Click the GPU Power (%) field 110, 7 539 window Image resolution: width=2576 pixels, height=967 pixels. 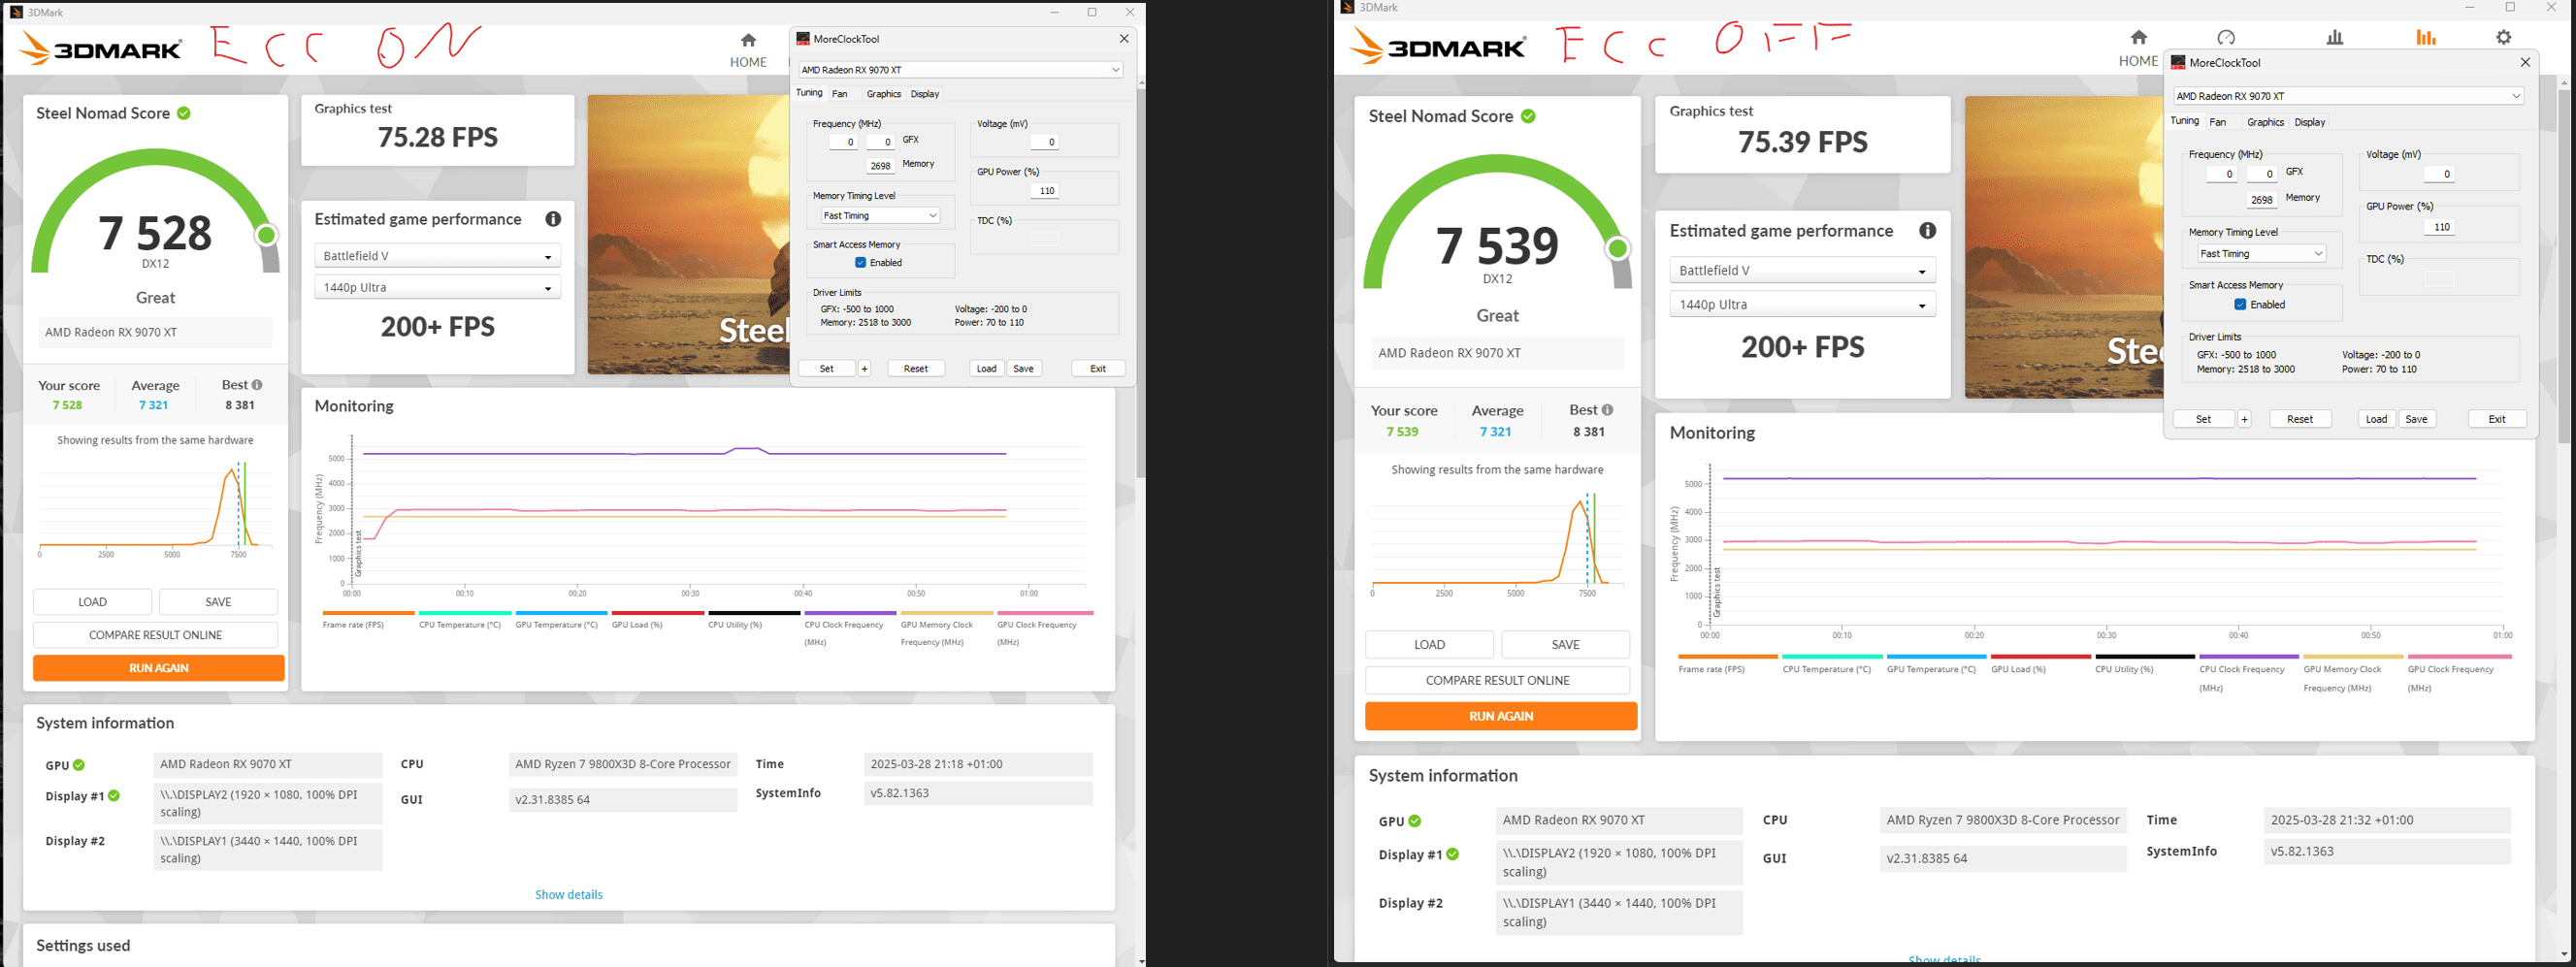[2440, 227]
